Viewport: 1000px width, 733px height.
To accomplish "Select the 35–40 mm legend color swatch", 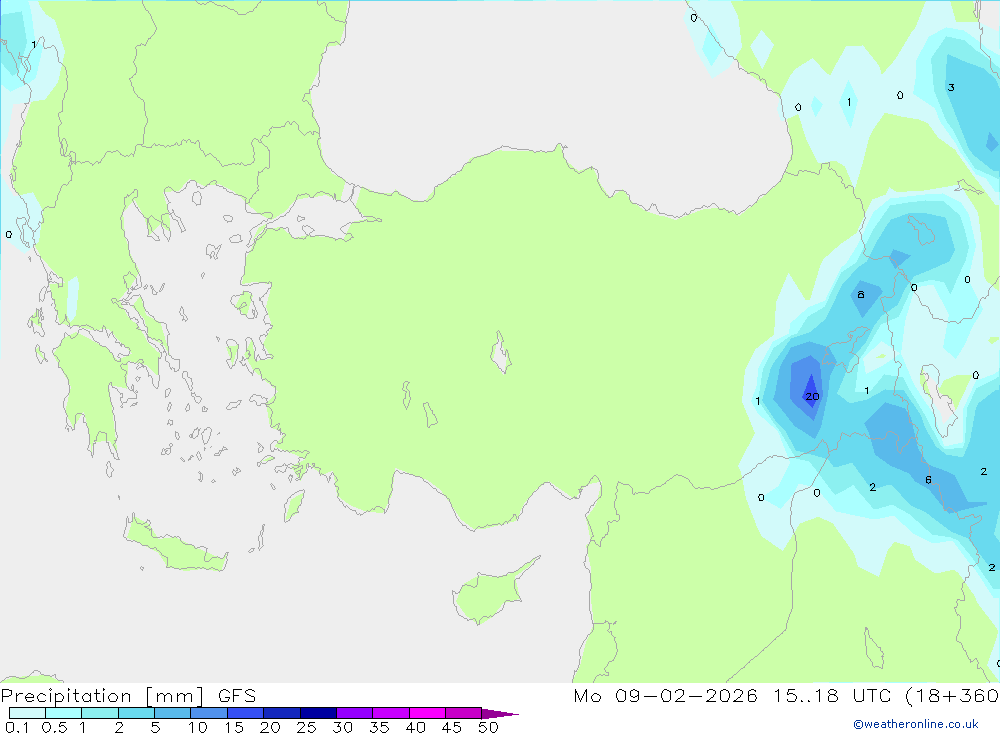I will coord(391,713).
